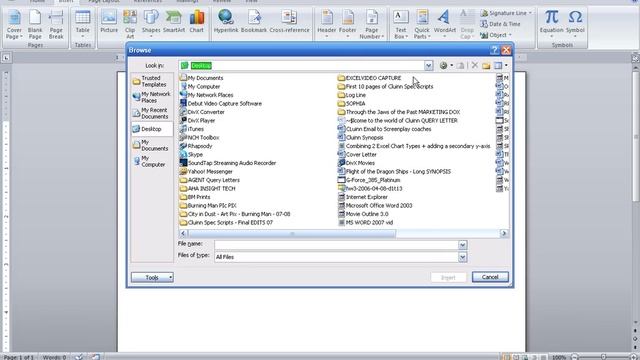
Task: Go to My Network Places sidebar item
Action: click(x=152, y=97)
